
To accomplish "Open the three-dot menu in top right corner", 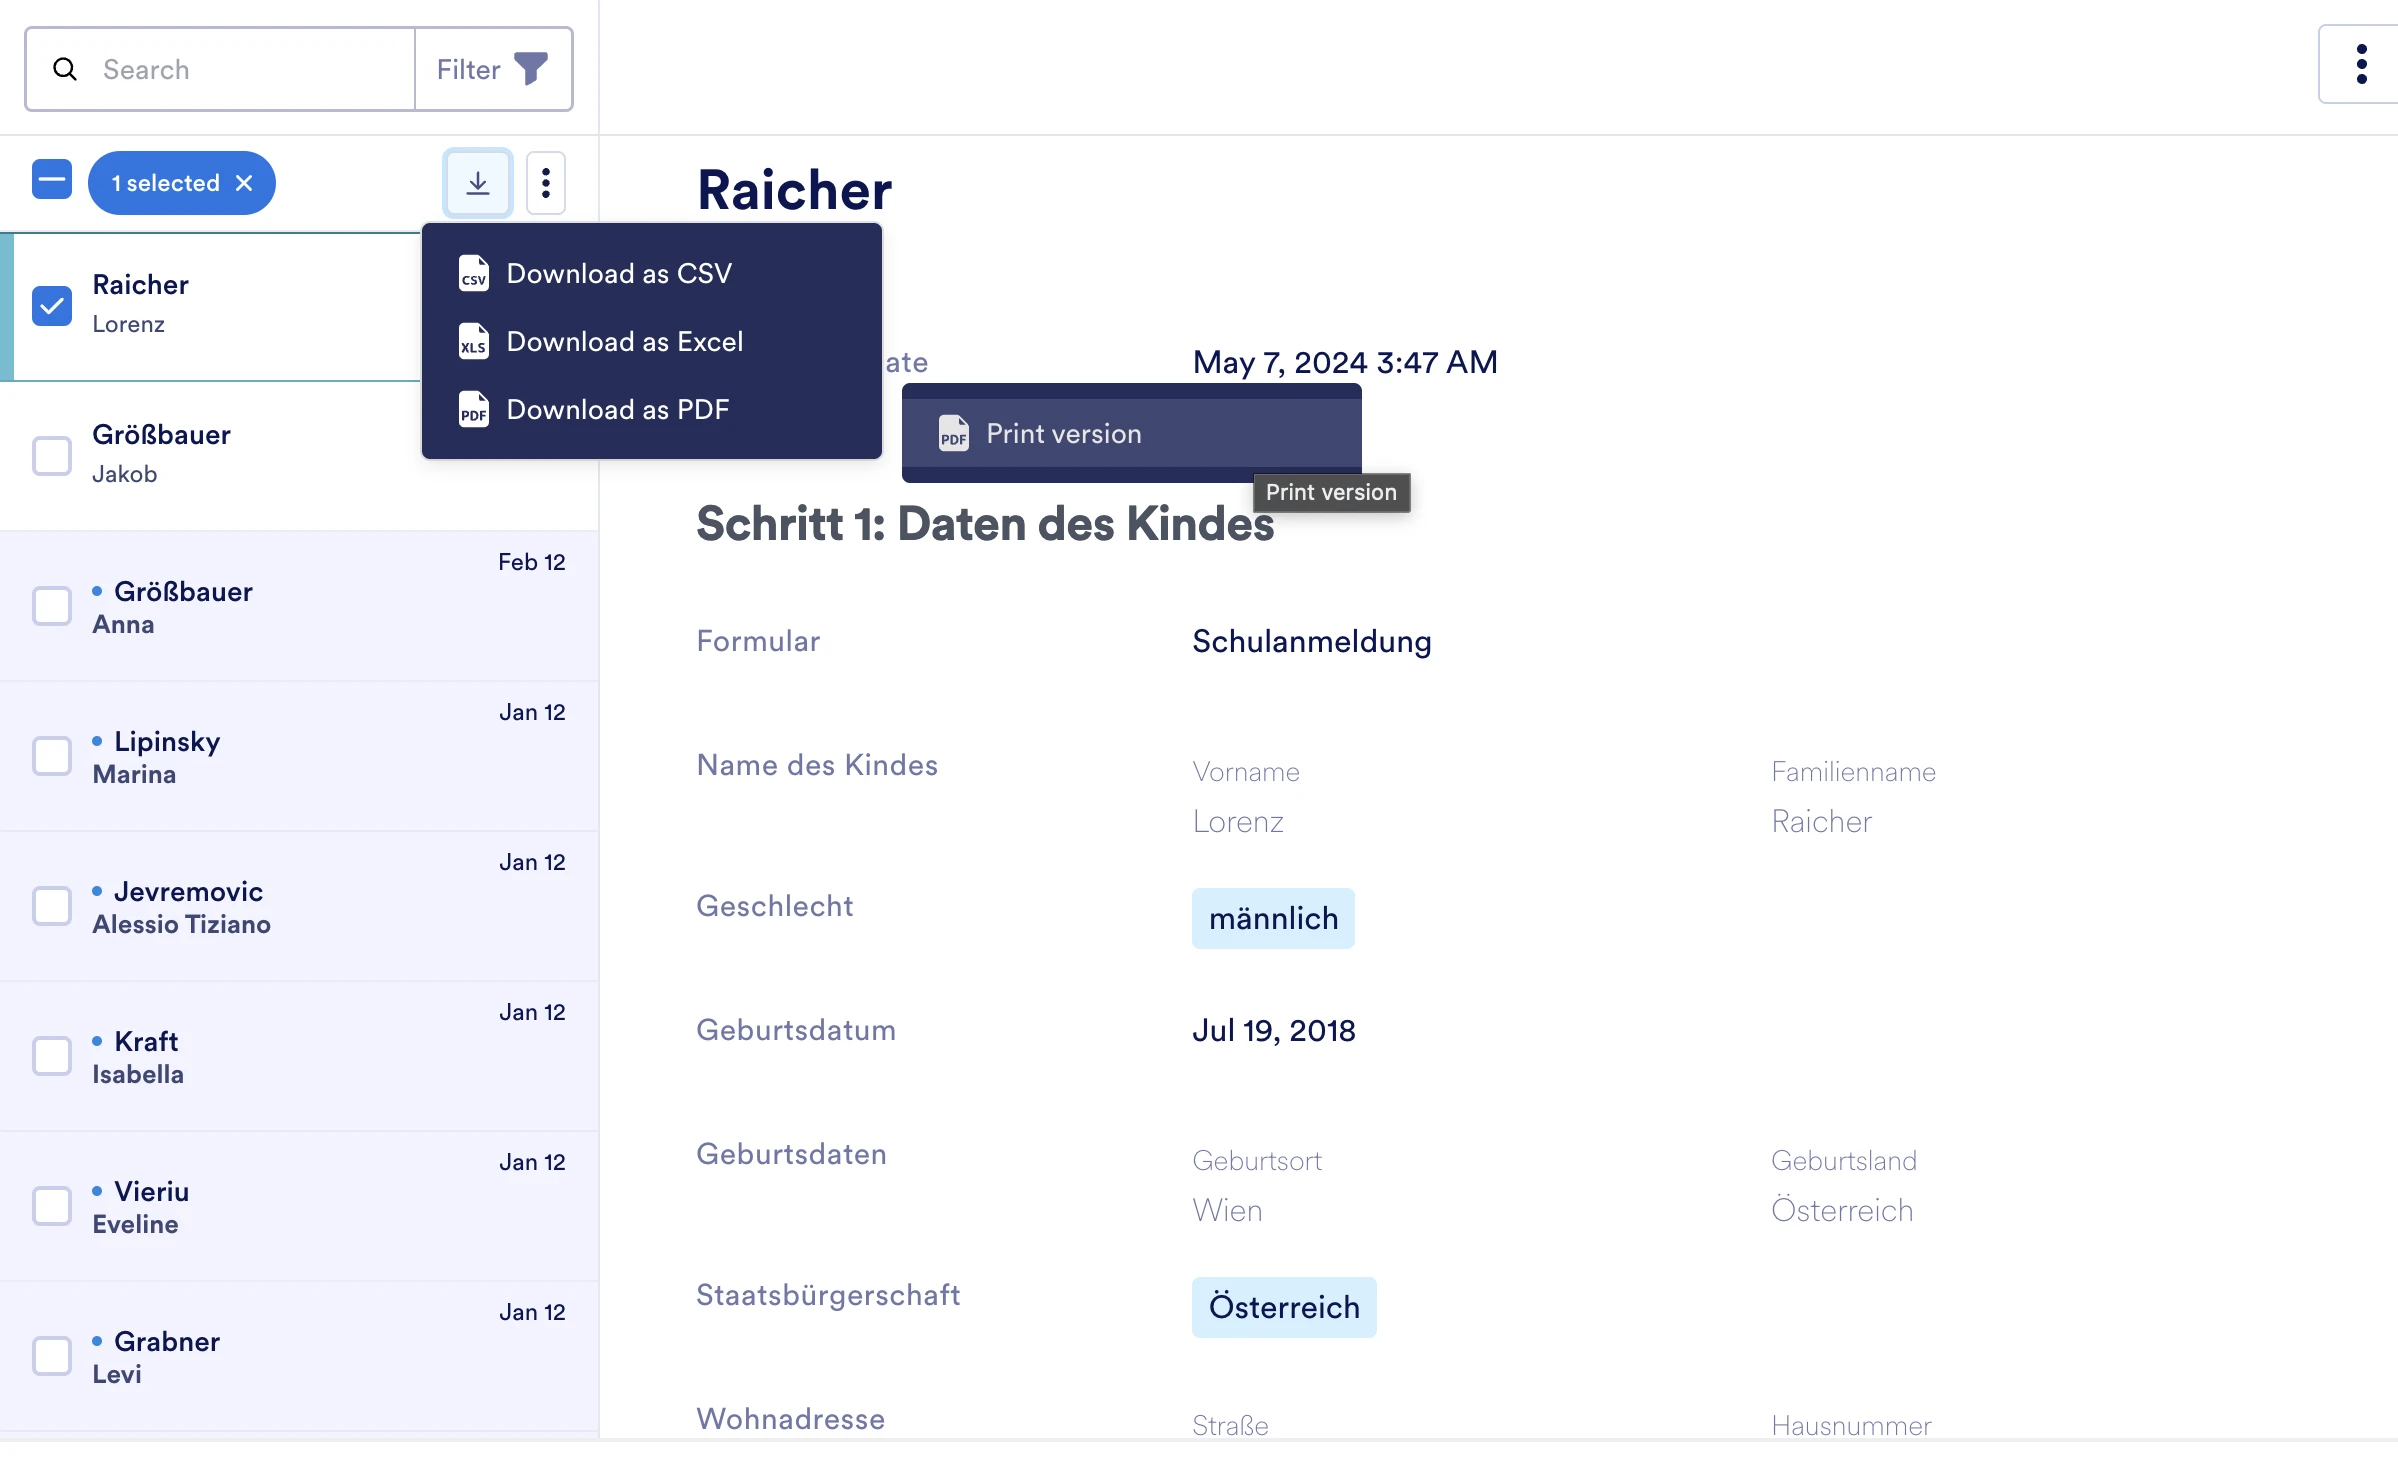I will point(2361,64).
